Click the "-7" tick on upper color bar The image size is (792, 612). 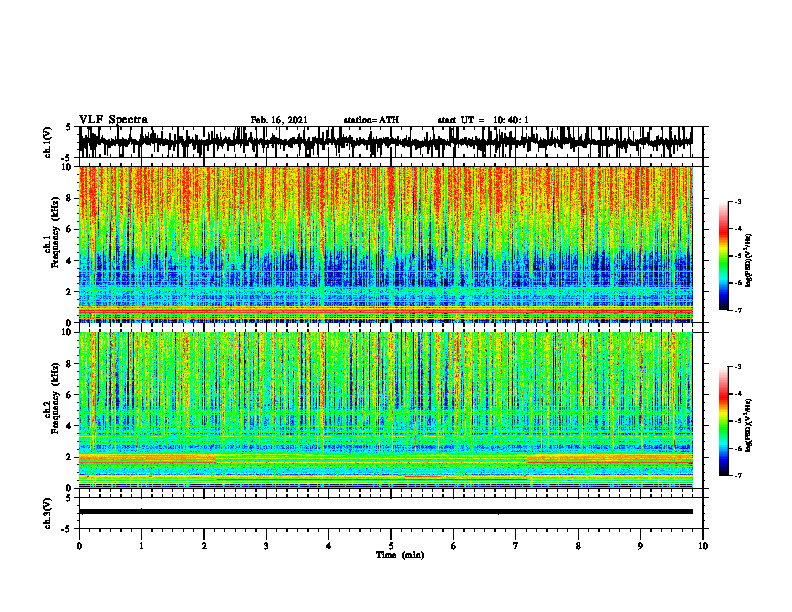pos(738,310)
